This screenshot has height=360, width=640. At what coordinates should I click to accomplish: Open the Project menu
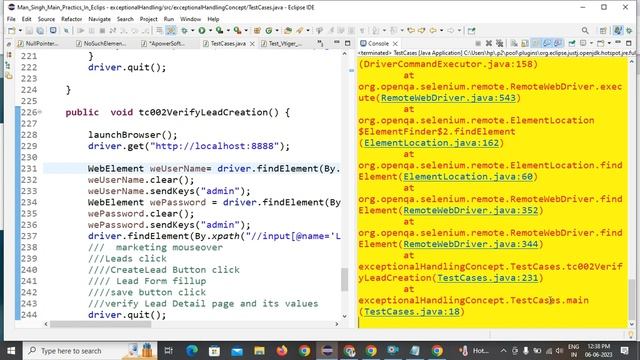(149, 19)
